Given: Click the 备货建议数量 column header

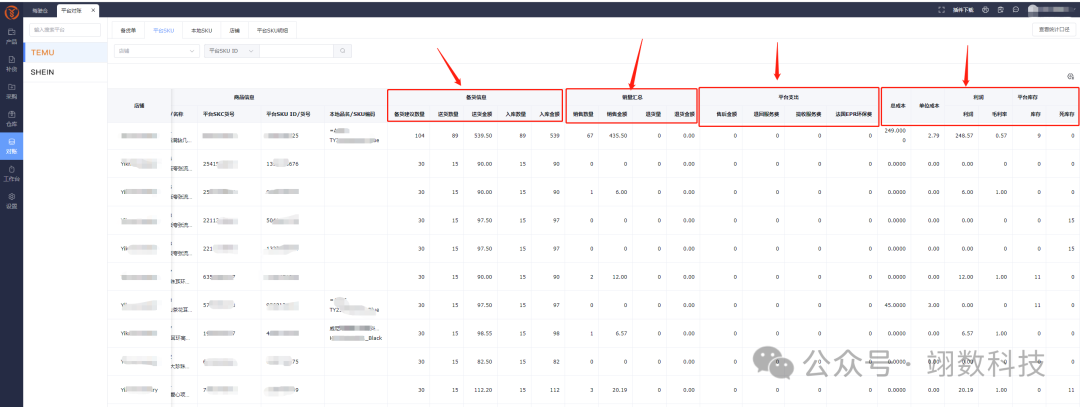Looking at the screenshot, I should point(408,114).
